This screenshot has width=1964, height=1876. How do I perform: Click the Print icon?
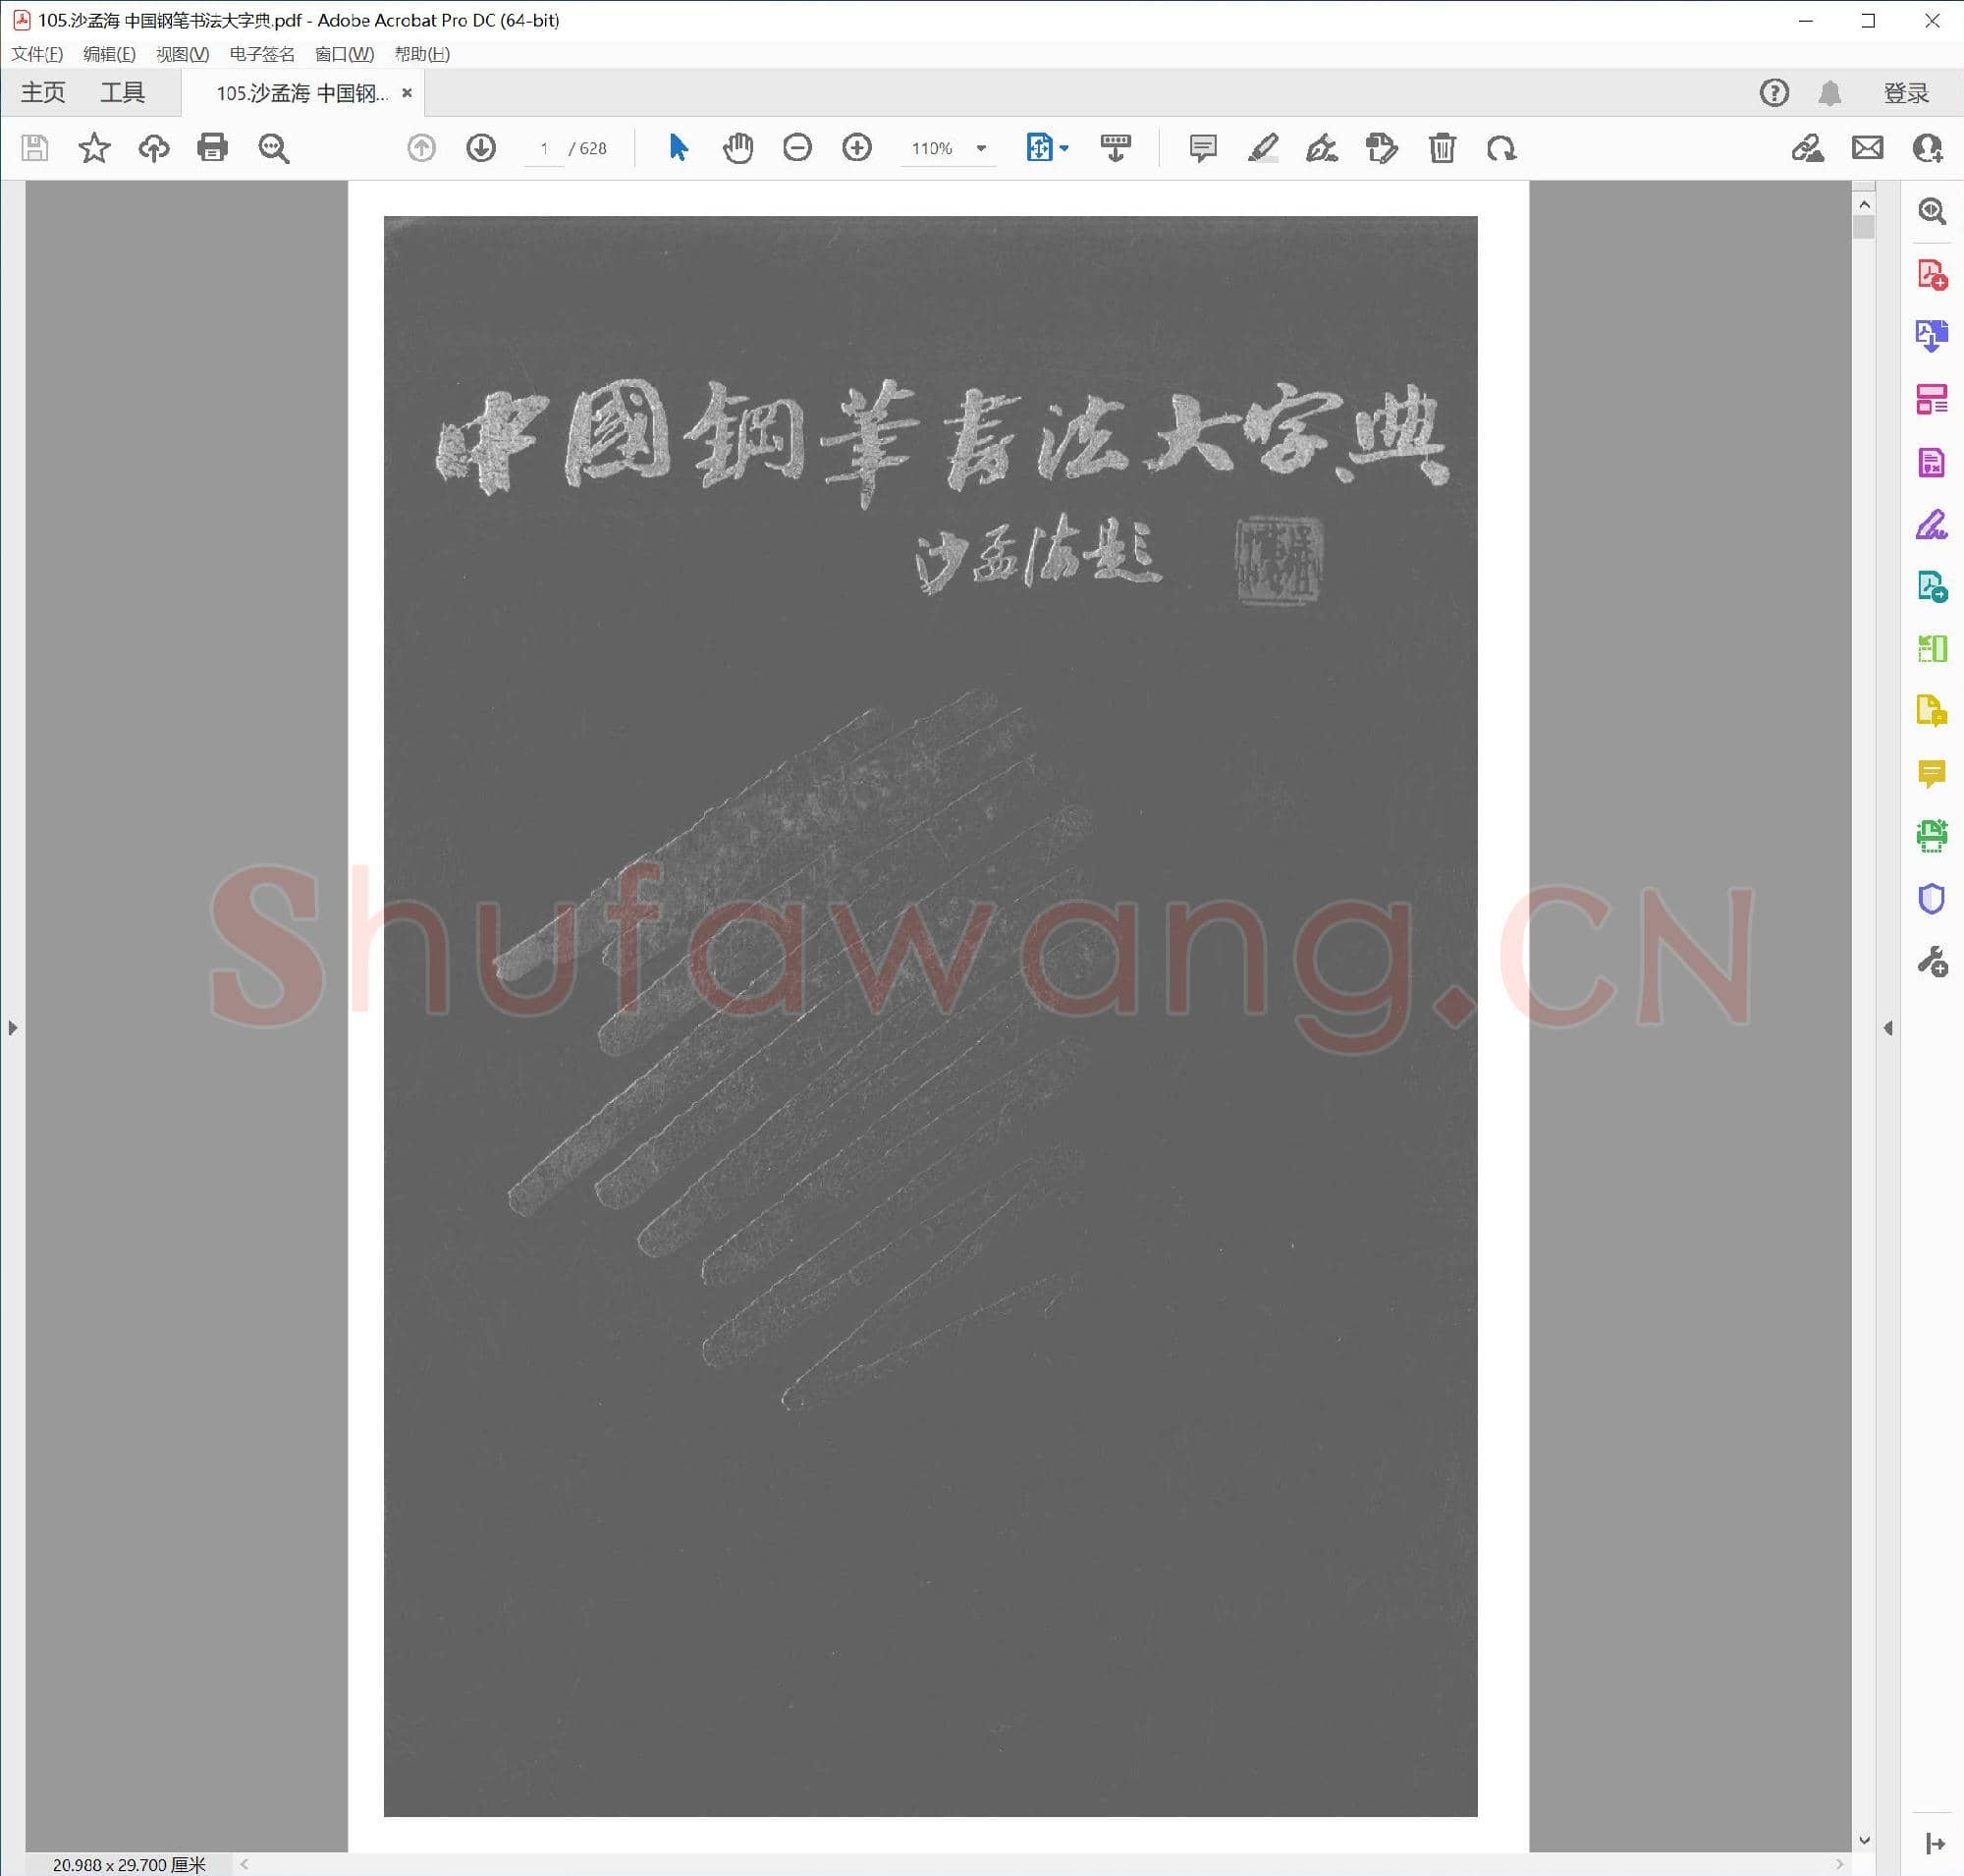(x=213, y=148)
